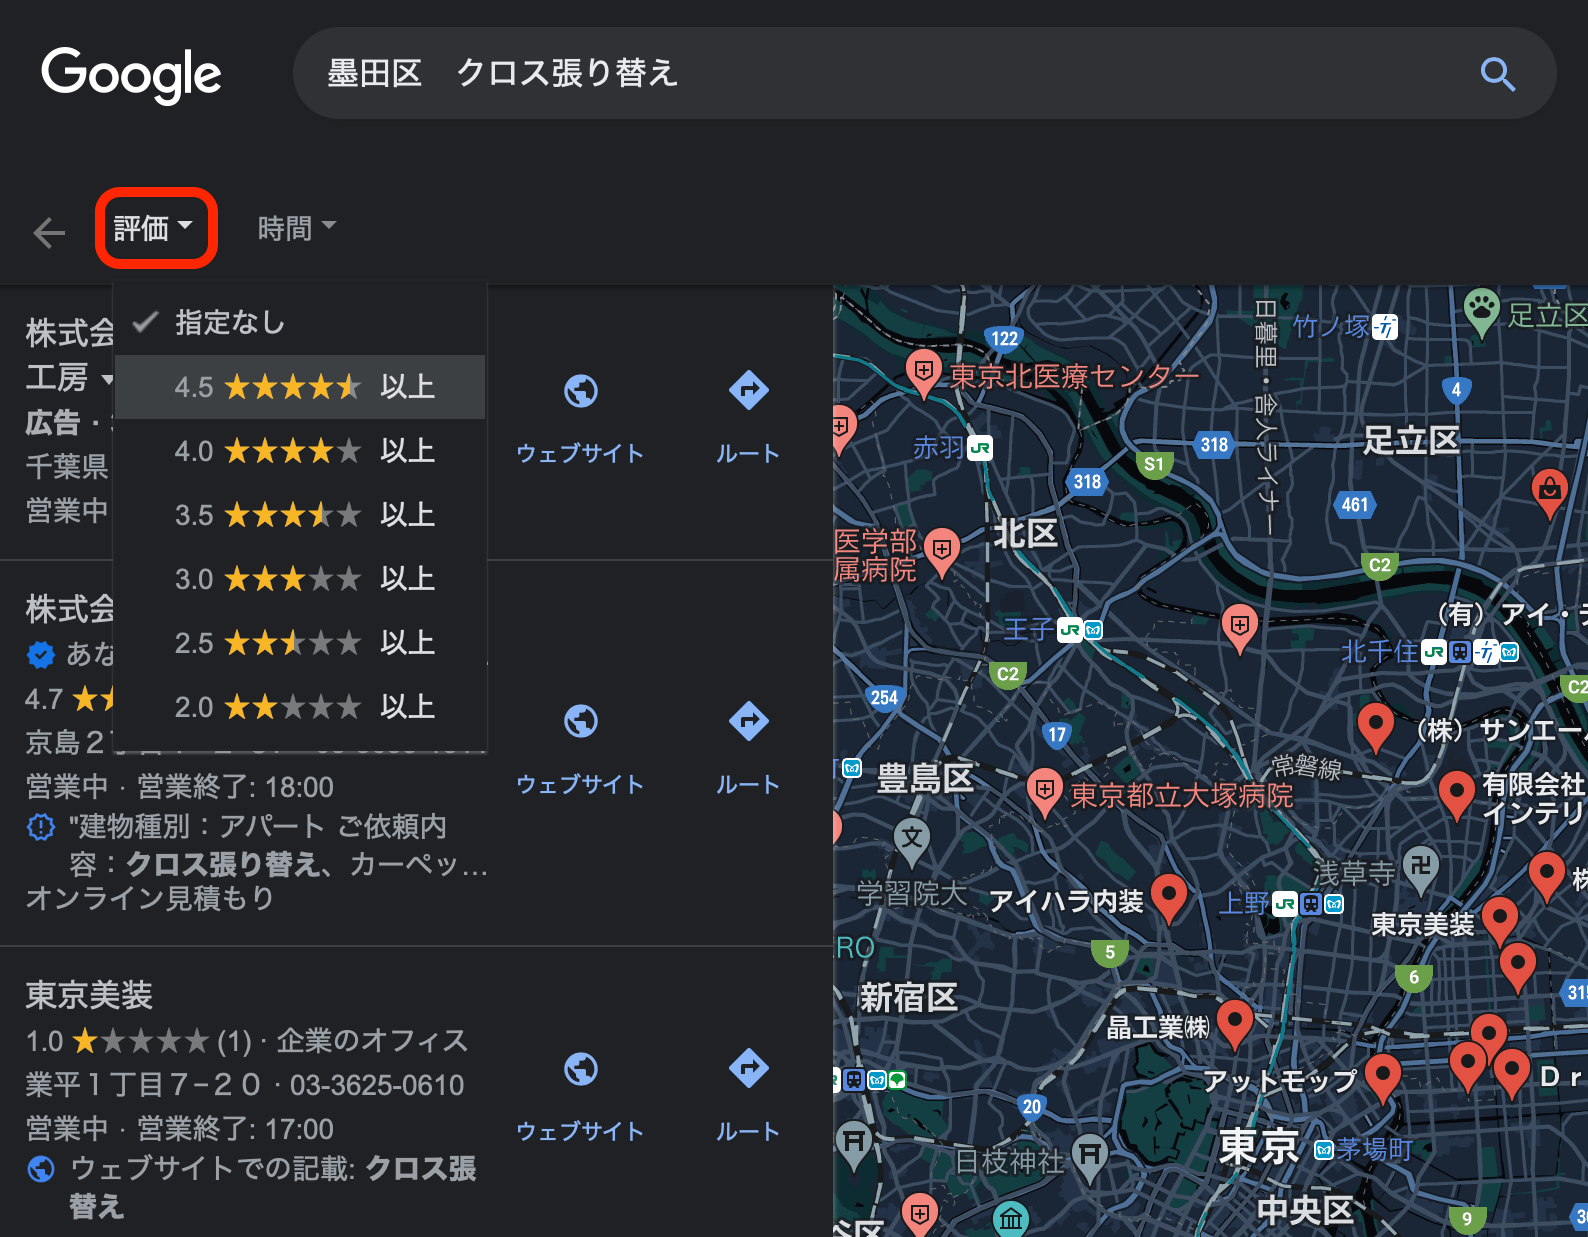Open website globe icon for first listing

(580, 391)
